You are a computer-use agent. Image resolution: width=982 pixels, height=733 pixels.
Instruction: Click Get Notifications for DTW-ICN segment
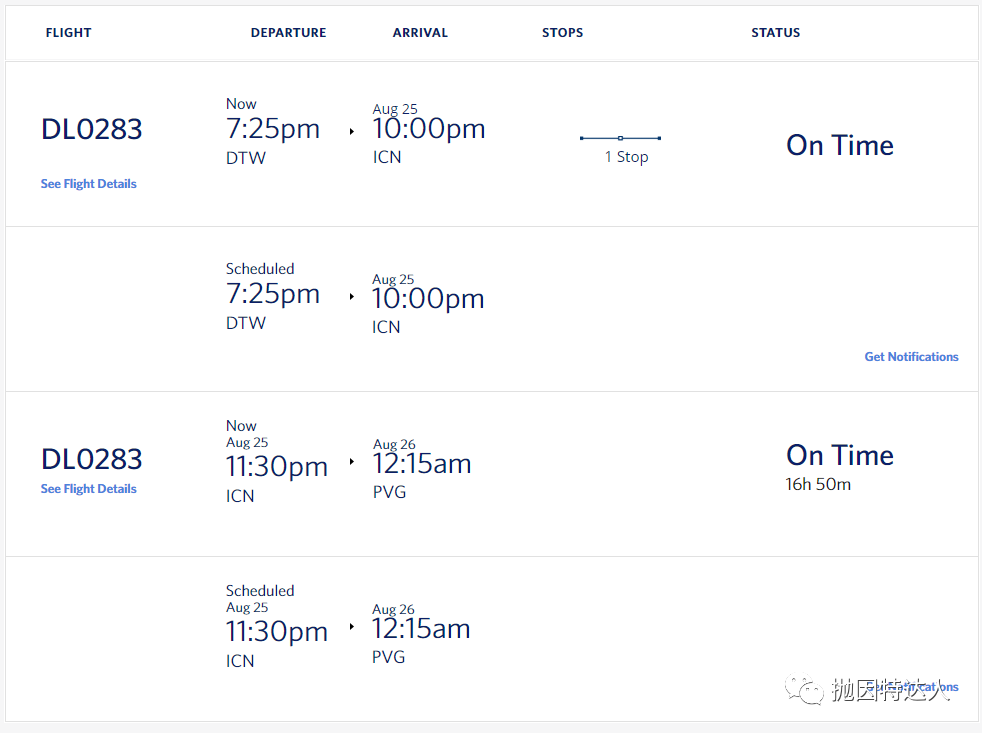911,356
